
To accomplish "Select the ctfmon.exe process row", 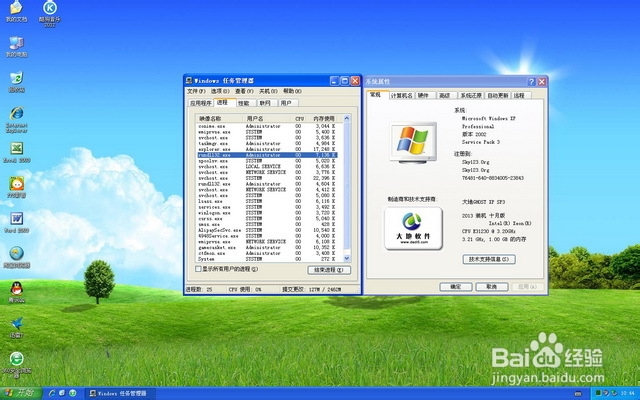I will pyautogui.click(x=267, y=253).
